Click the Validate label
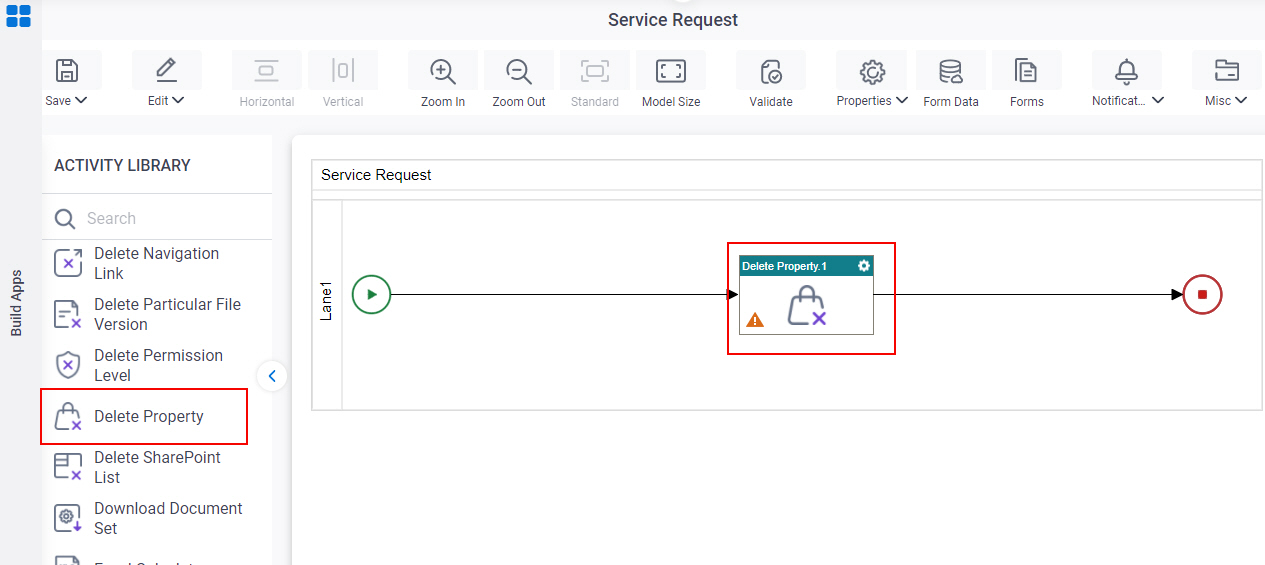This screenshot has width=1265, height=565. click(x=771, y=102)
